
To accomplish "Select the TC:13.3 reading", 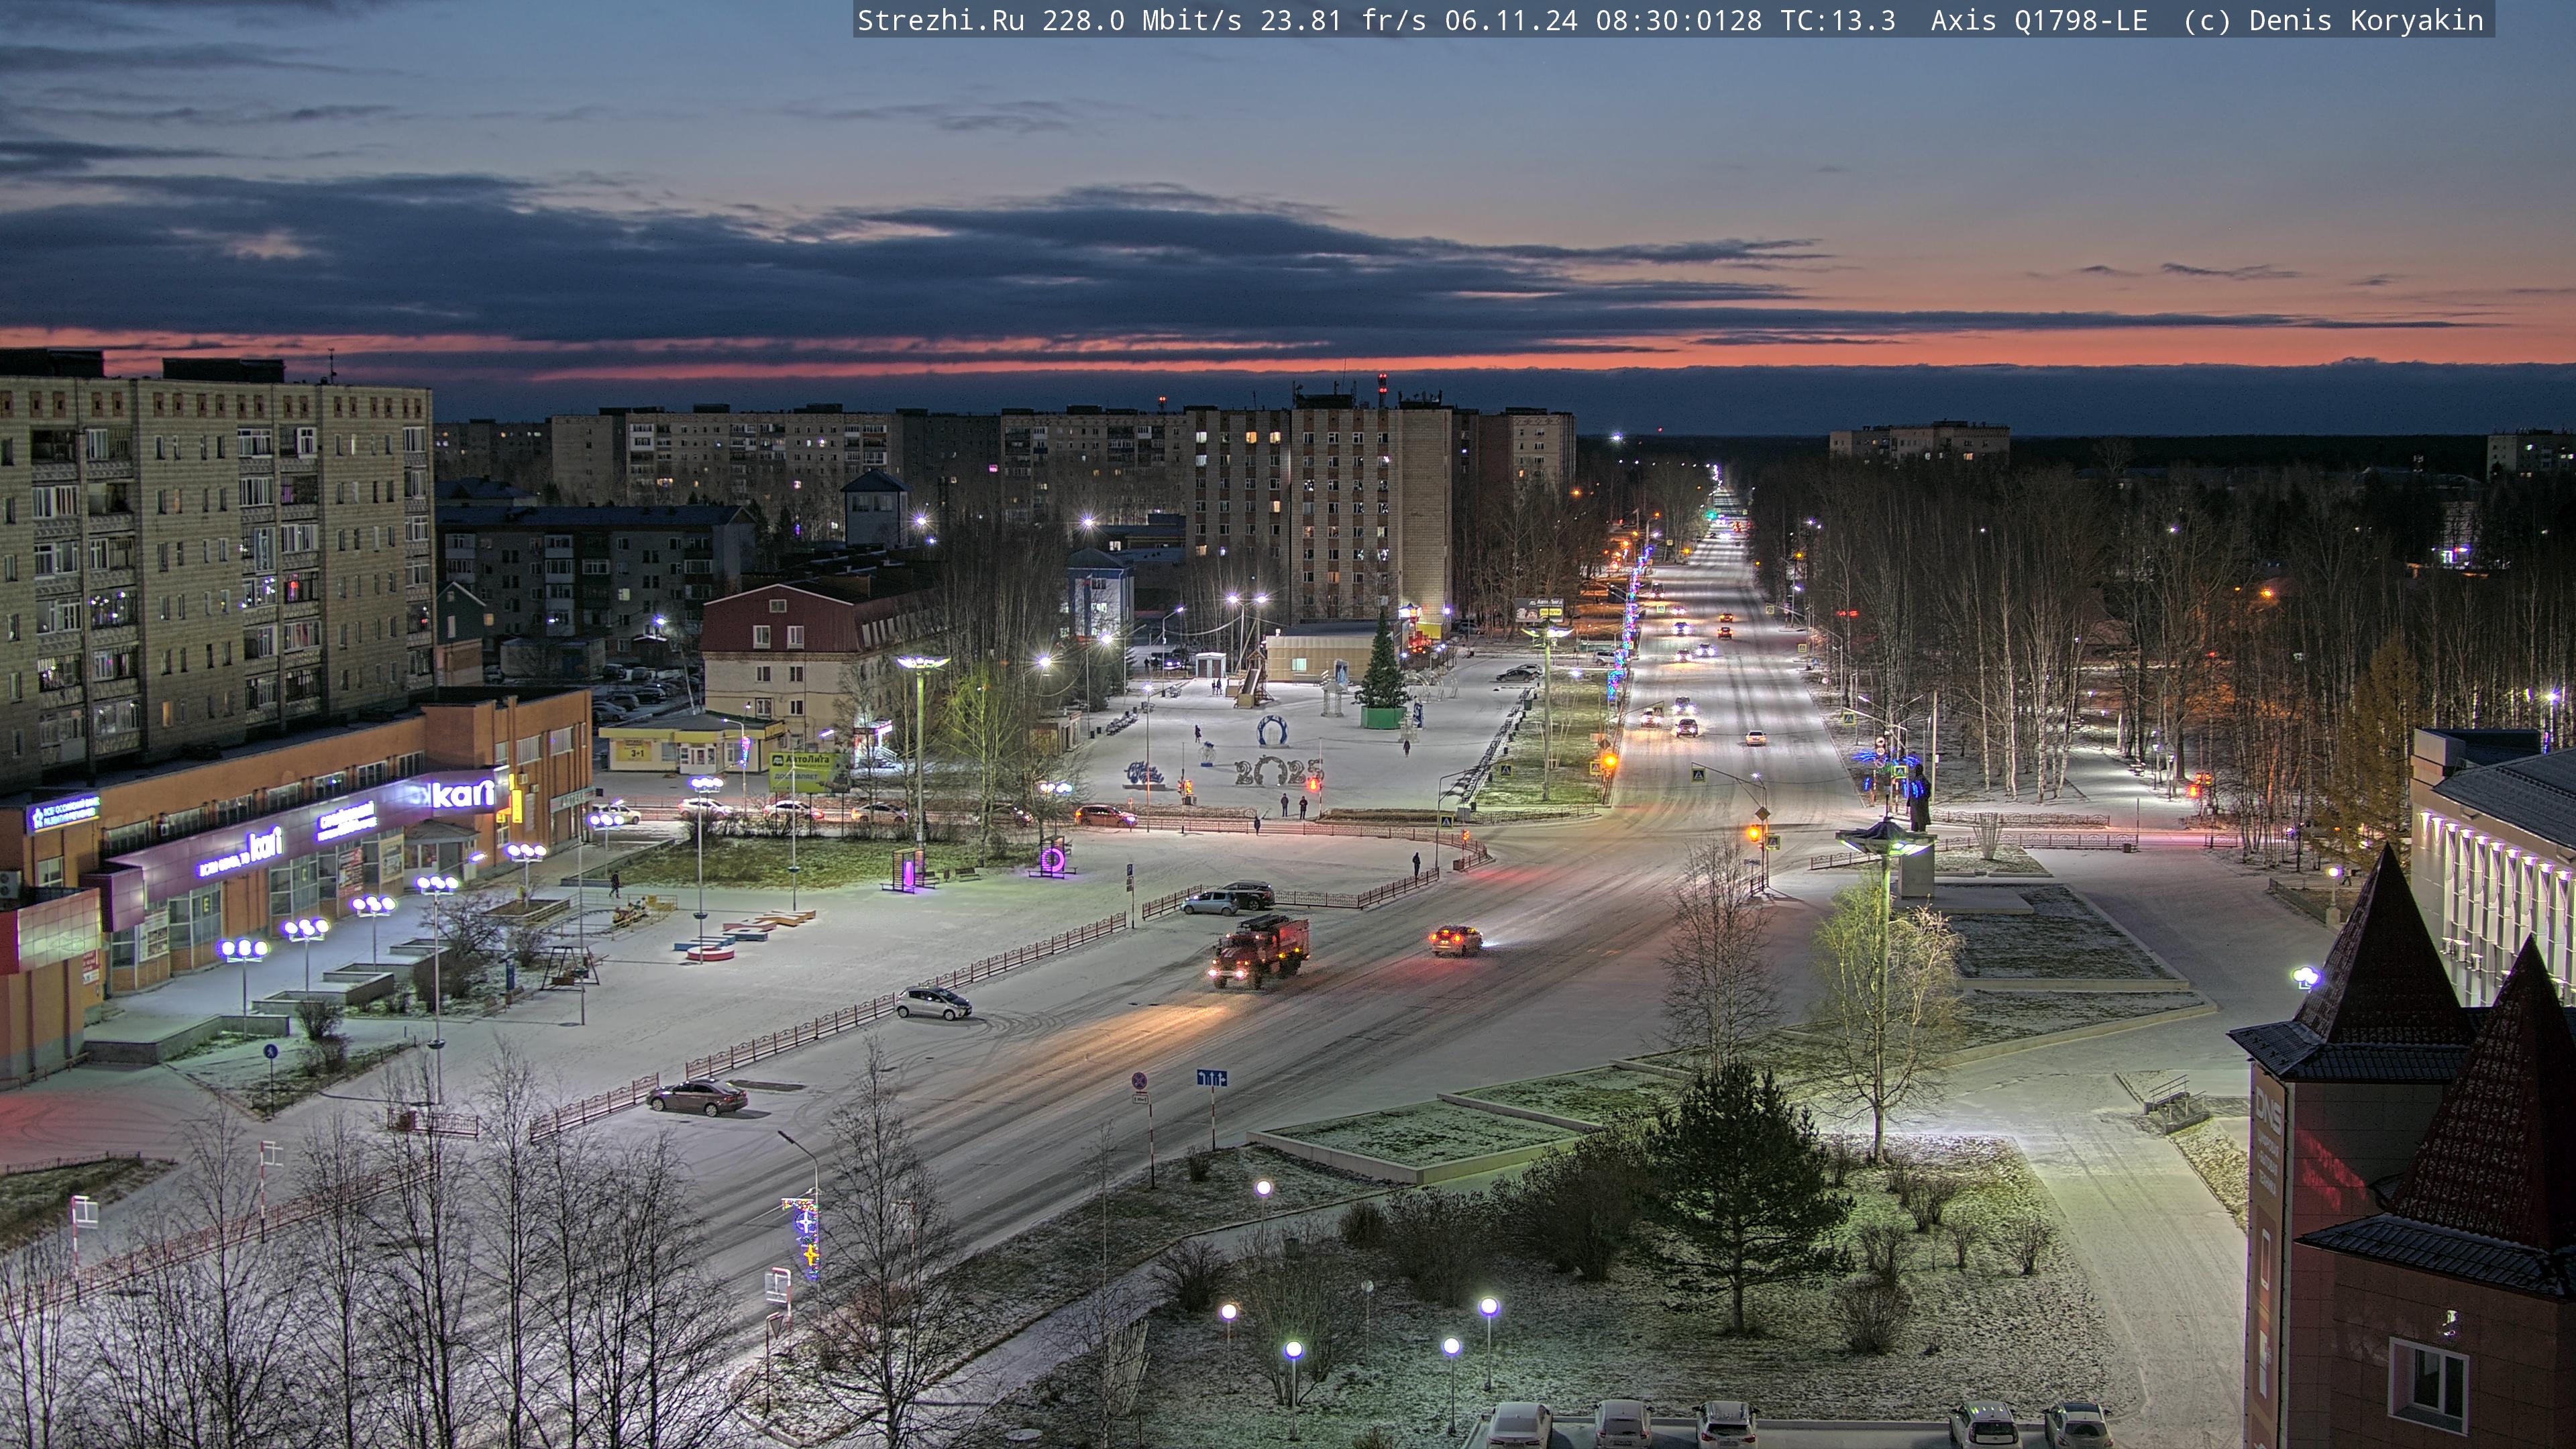I will click(x=1838, y=20).
